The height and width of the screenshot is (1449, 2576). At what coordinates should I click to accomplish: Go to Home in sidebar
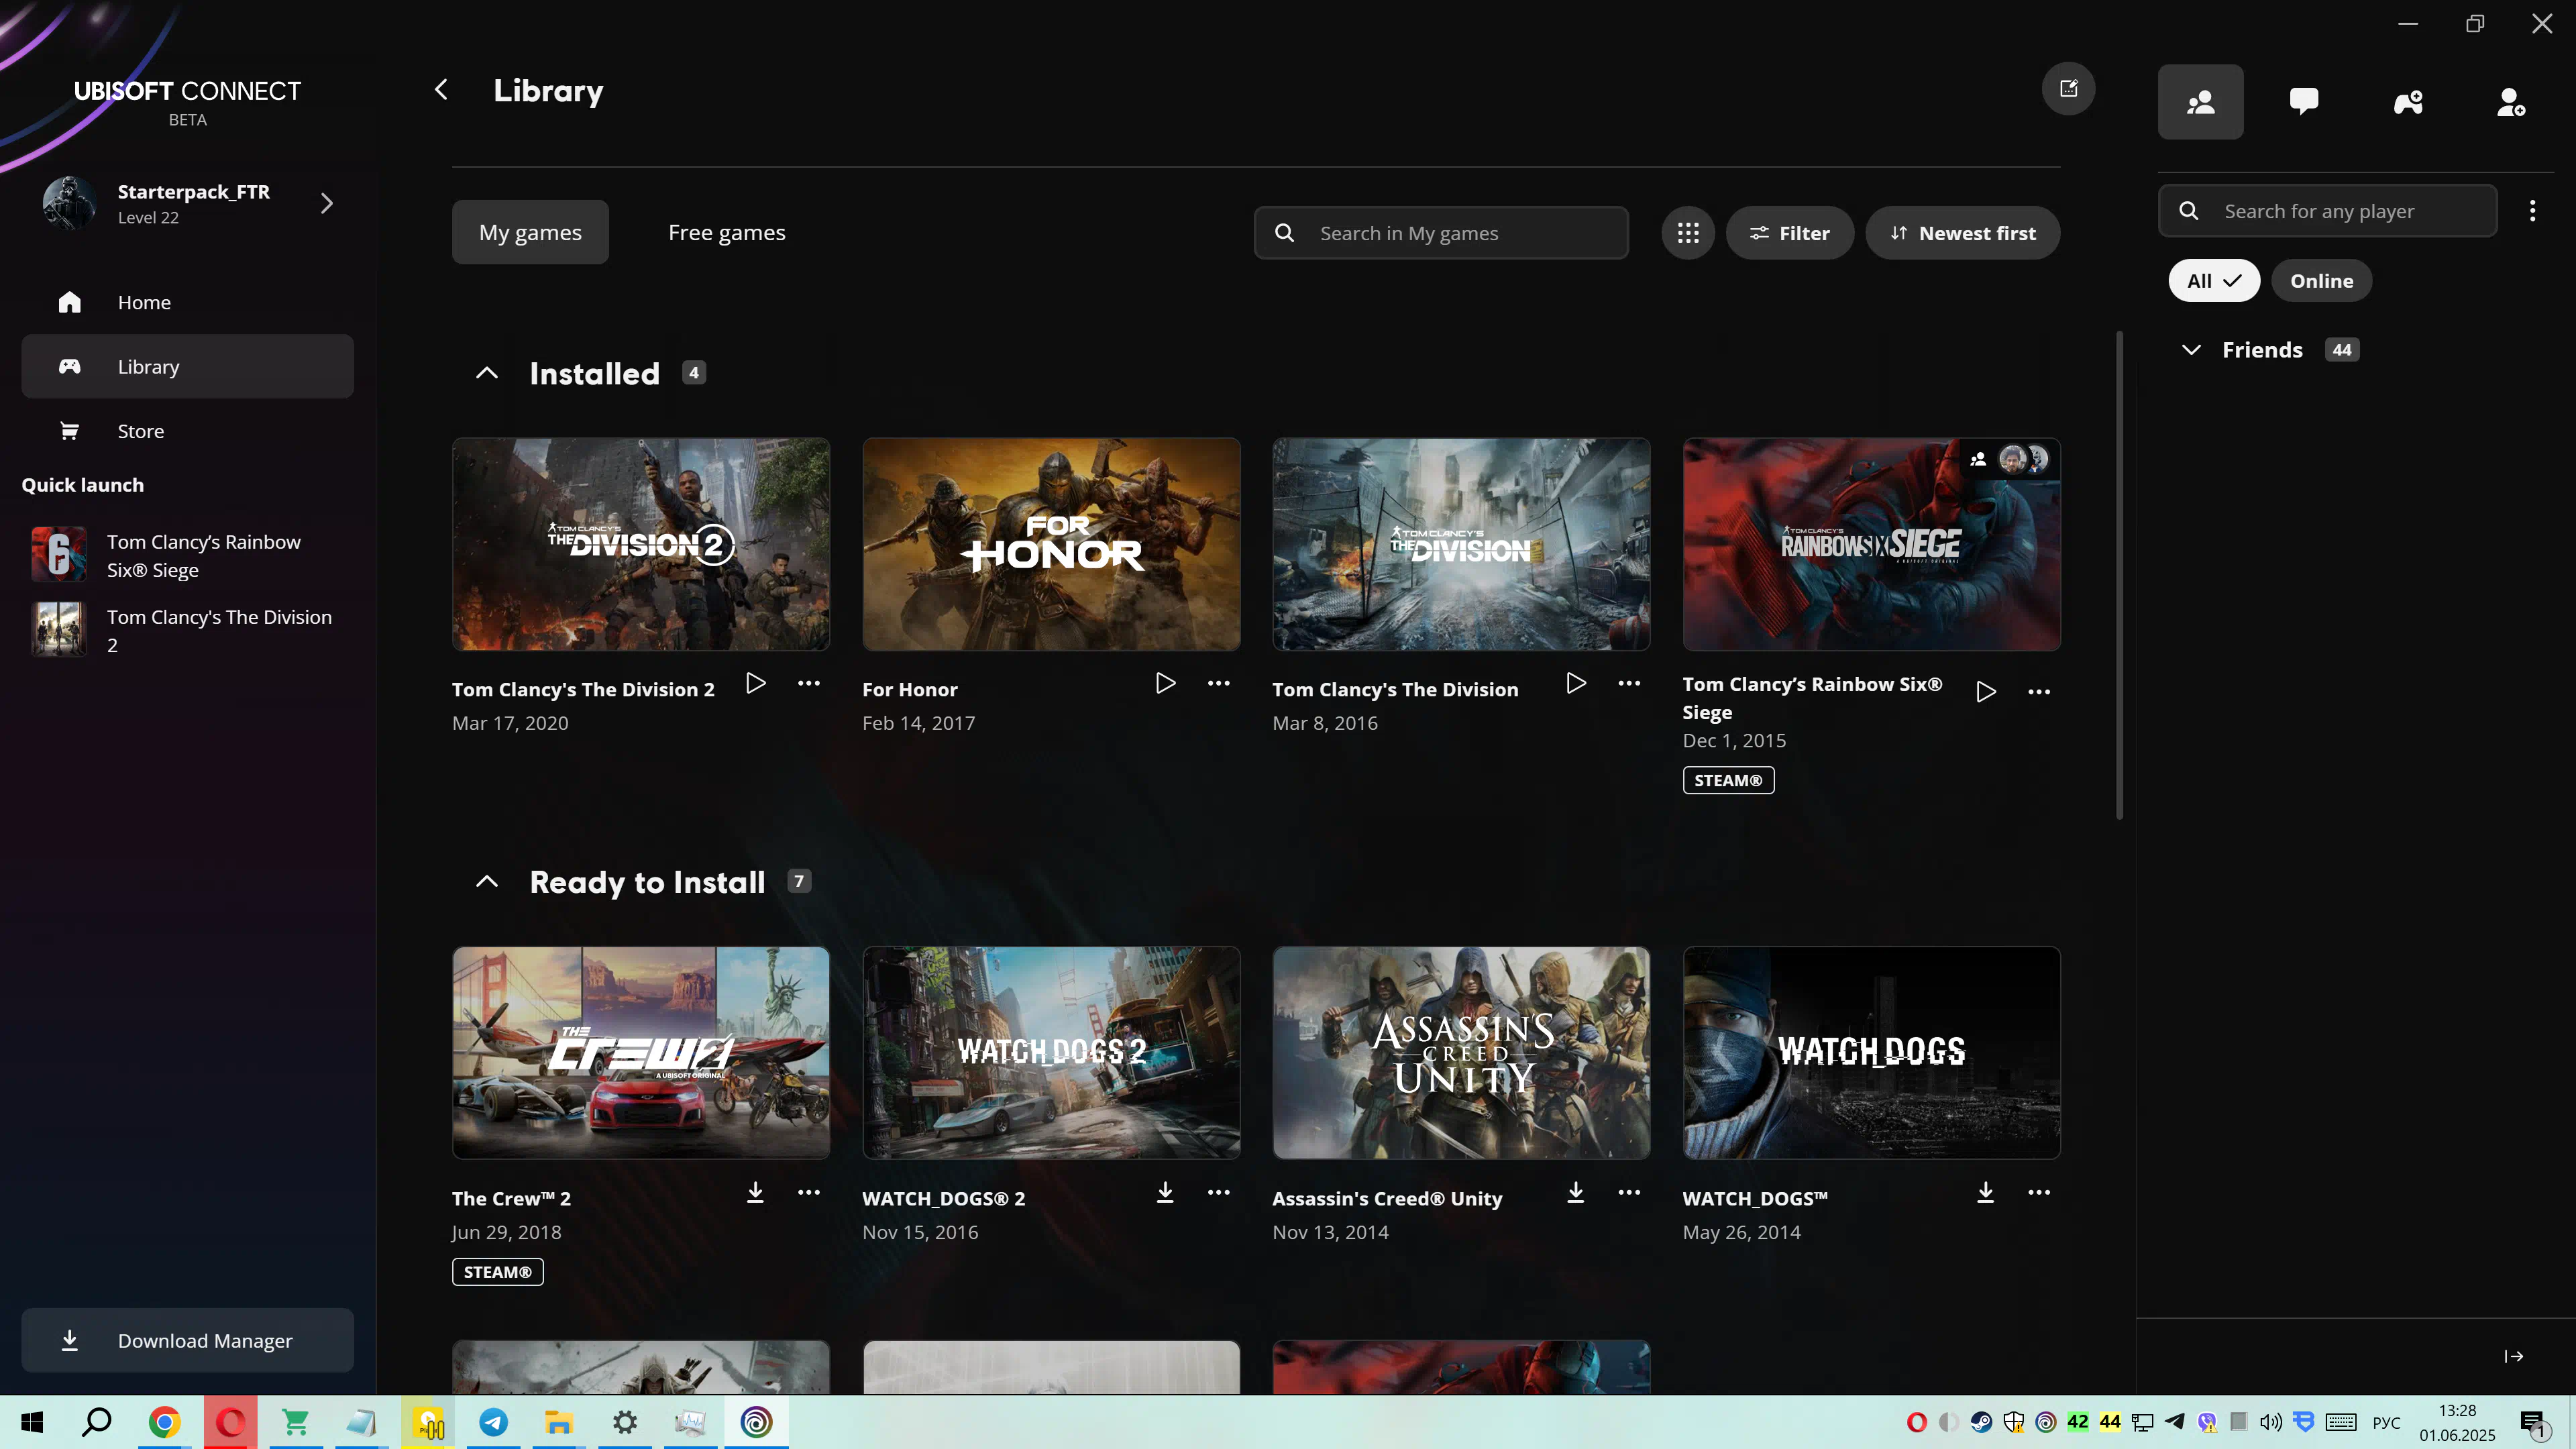click(x=188, y=302)
